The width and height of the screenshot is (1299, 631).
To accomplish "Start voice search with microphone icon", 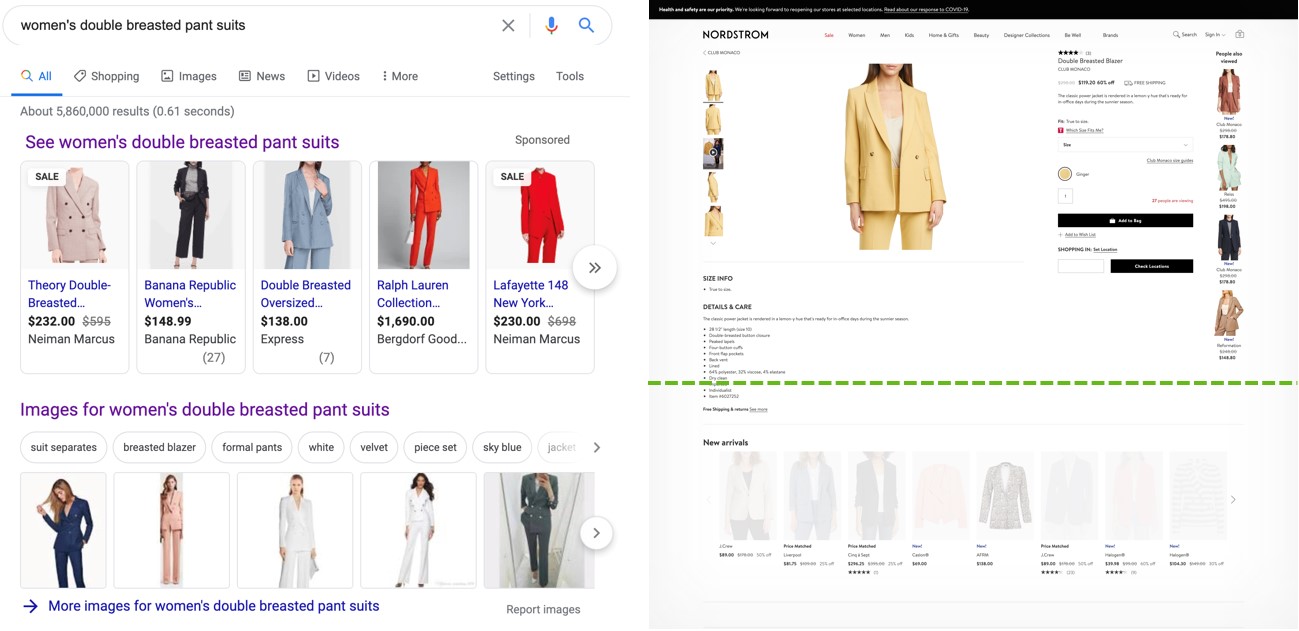I will pos(551,25).
